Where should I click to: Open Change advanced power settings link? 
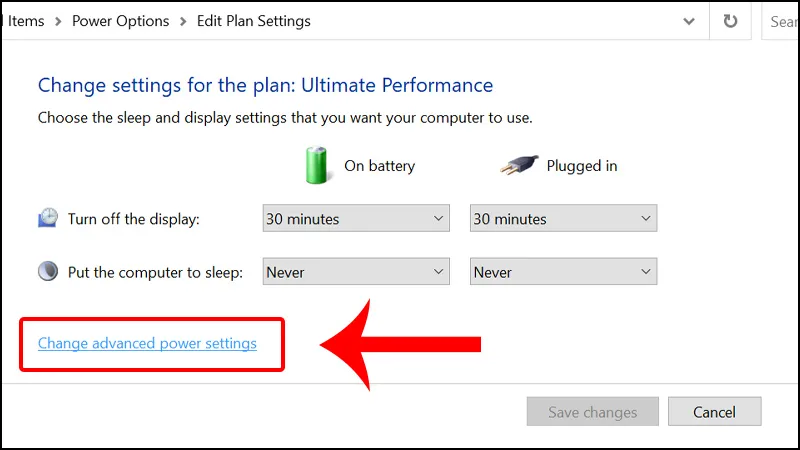pyautogui.click(x=147, y=344)
